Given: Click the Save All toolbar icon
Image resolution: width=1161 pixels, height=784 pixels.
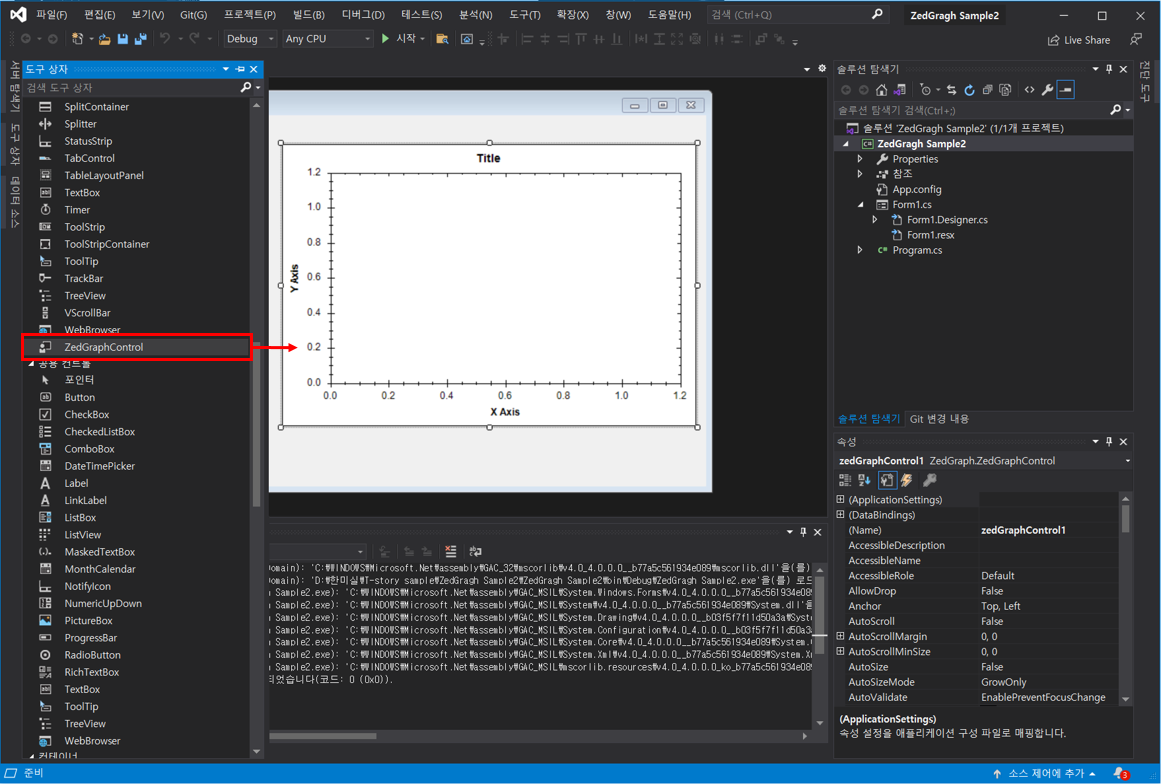Looking at the screenshot, I should 140,39.
